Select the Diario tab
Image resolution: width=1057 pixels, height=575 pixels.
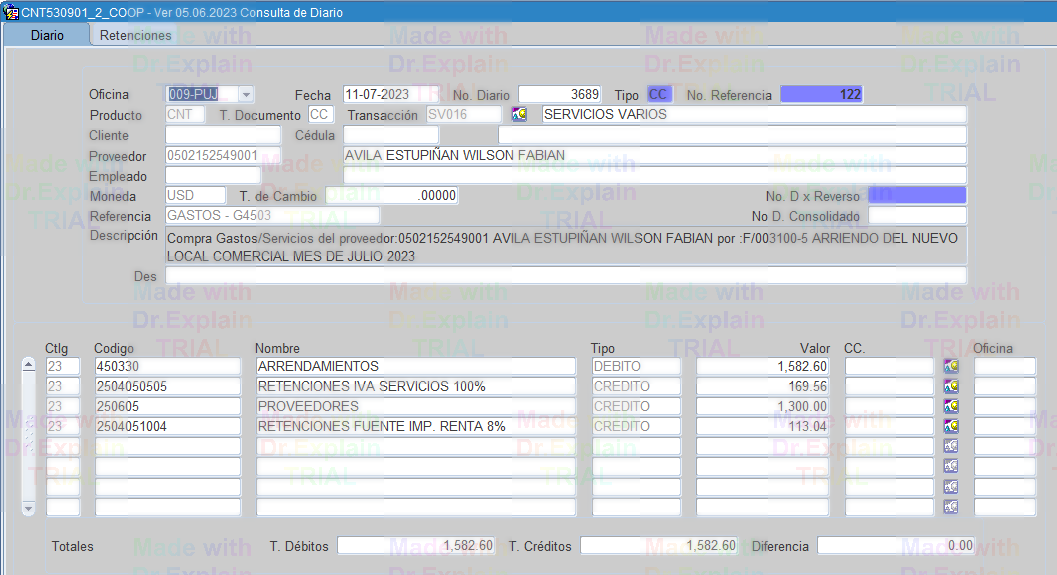[47, 35]
